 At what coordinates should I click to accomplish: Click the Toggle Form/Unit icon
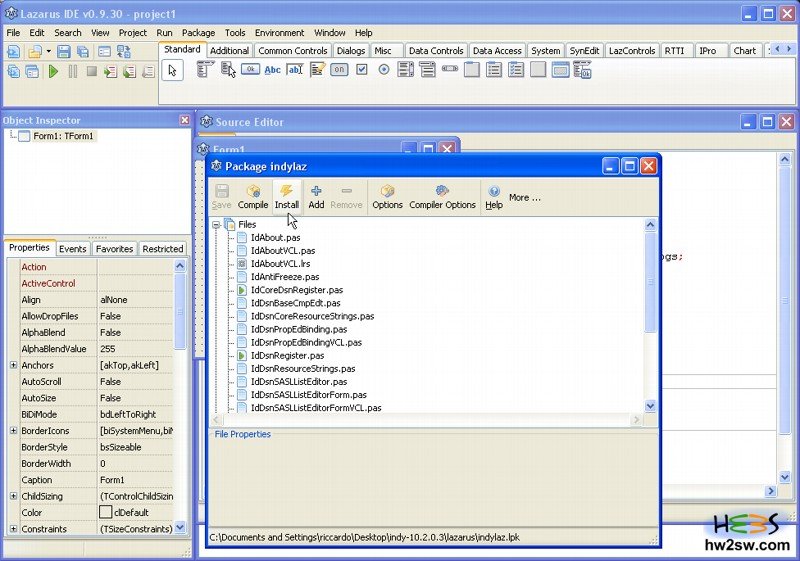(124, 52)
